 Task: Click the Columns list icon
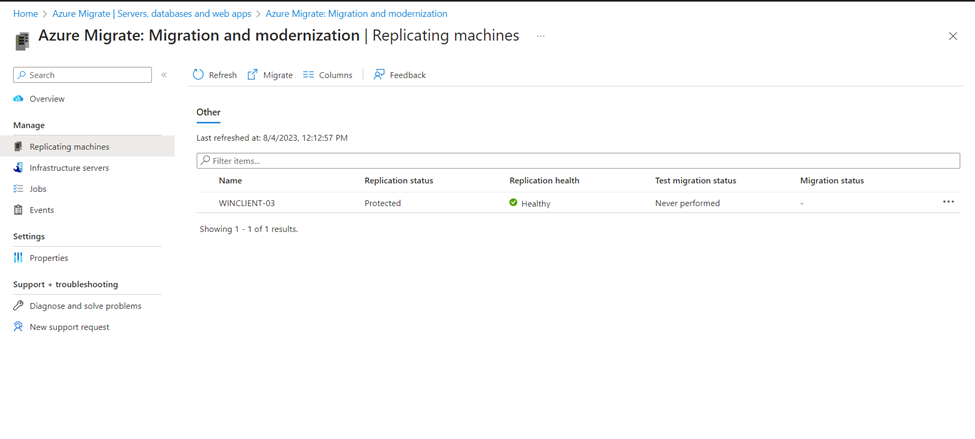(308, 75)
